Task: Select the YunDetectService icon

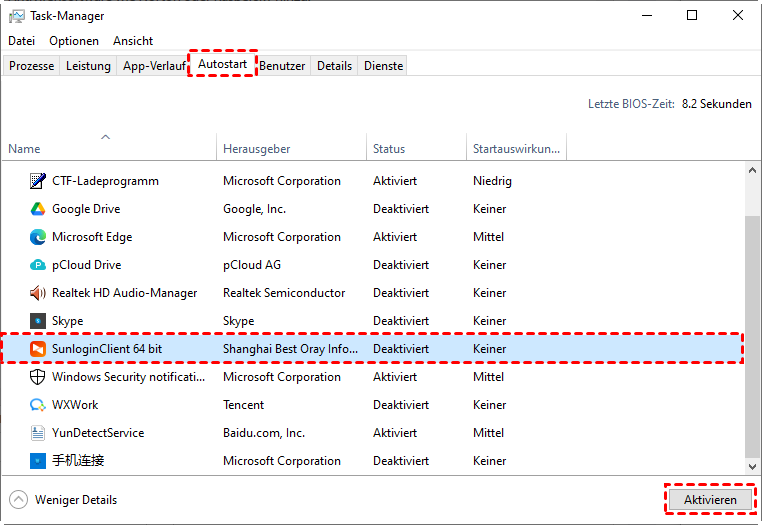Action: tap(37, 433)
